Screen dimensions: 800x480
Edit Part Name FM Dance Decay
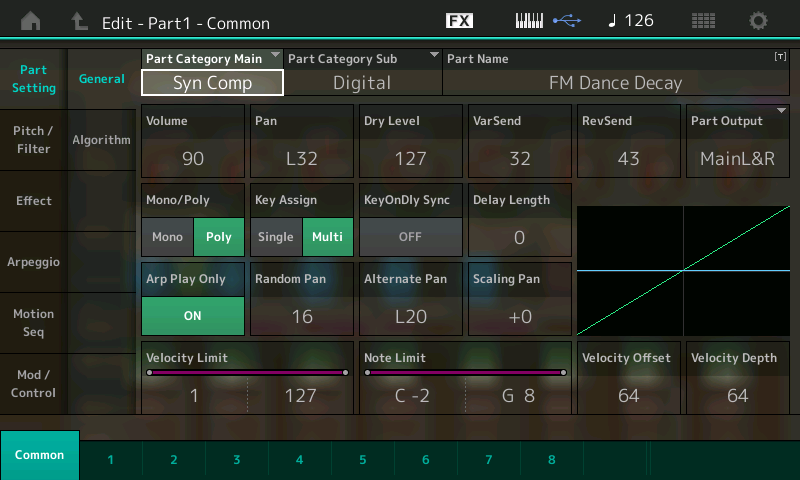click(616, 83)
